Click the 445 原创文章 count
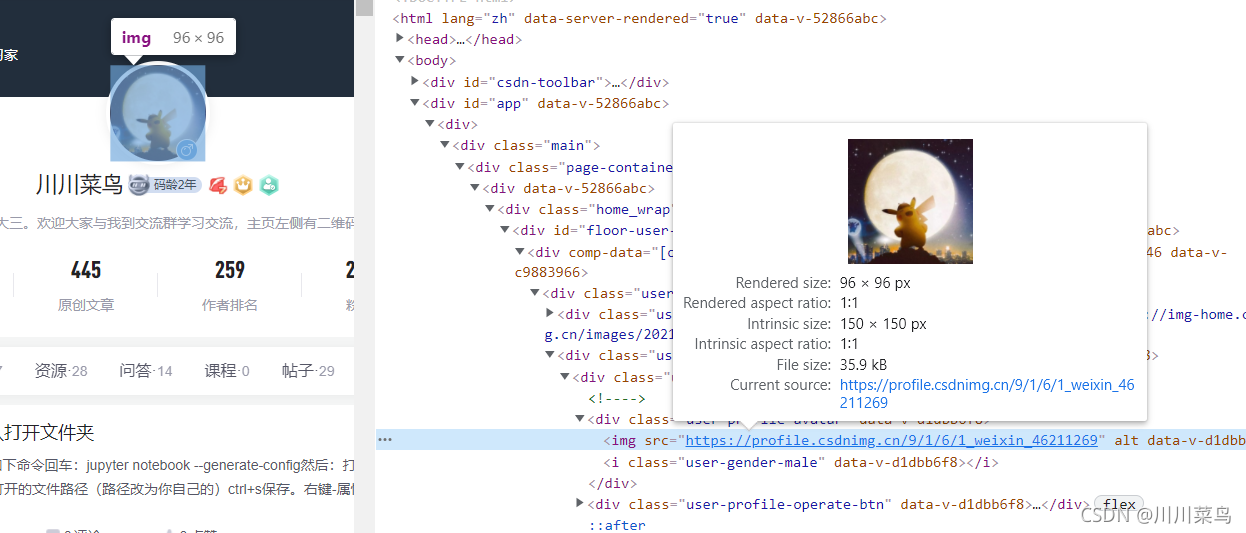The height and width of the screenshot is (533, 1246). click(86, 285)
